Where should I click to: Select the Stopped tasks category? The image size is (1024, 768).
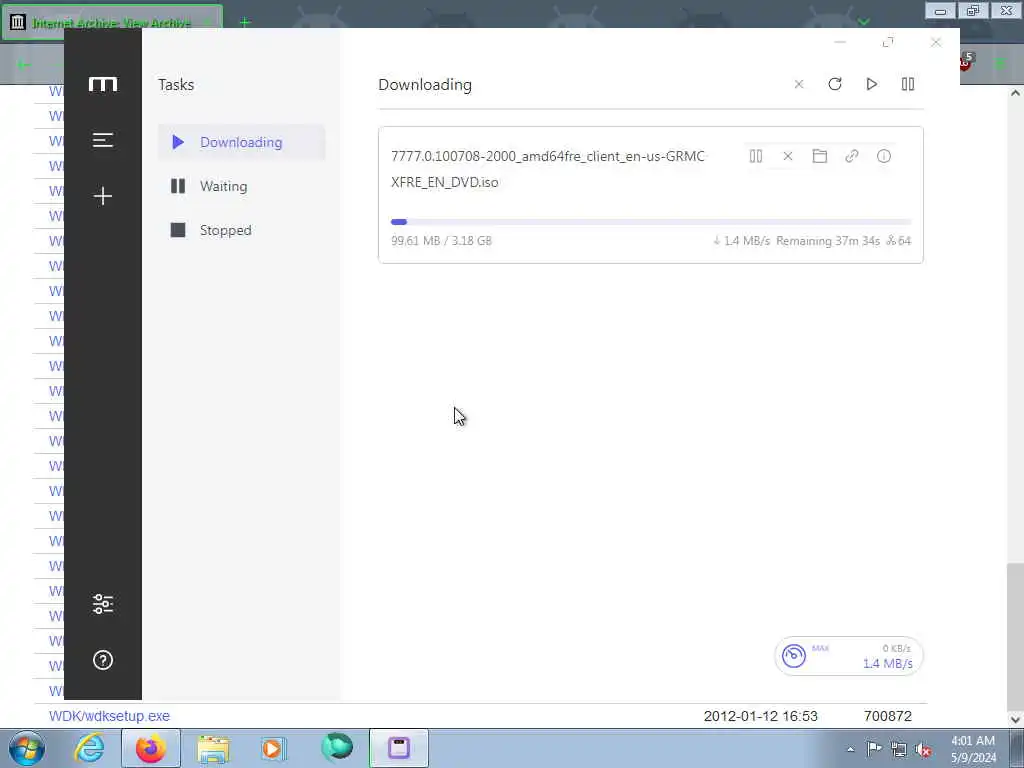(242, 230)
